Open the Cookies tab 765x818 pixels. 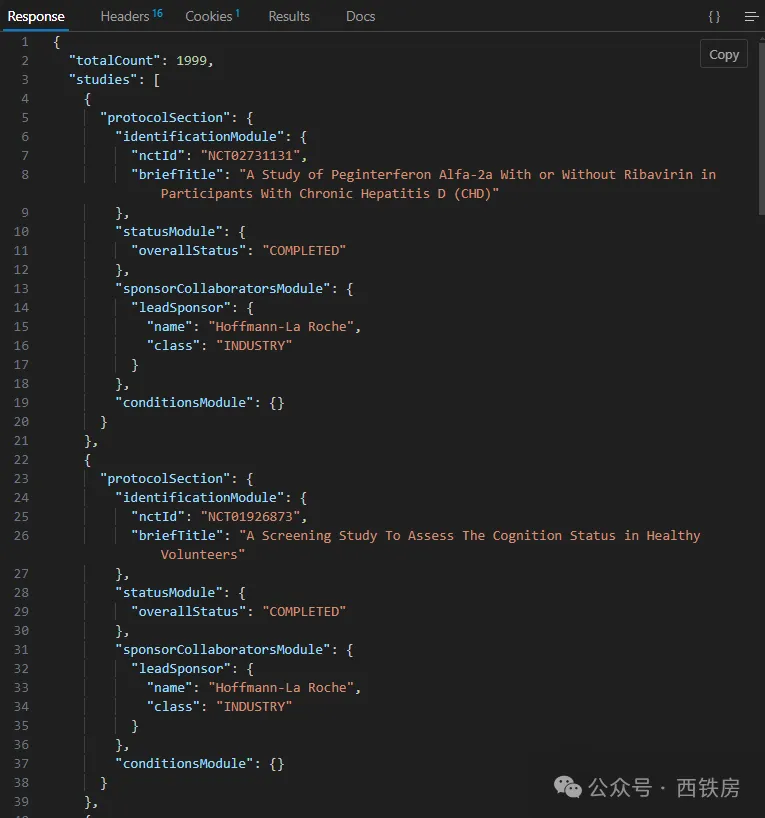tap(211, 16)
